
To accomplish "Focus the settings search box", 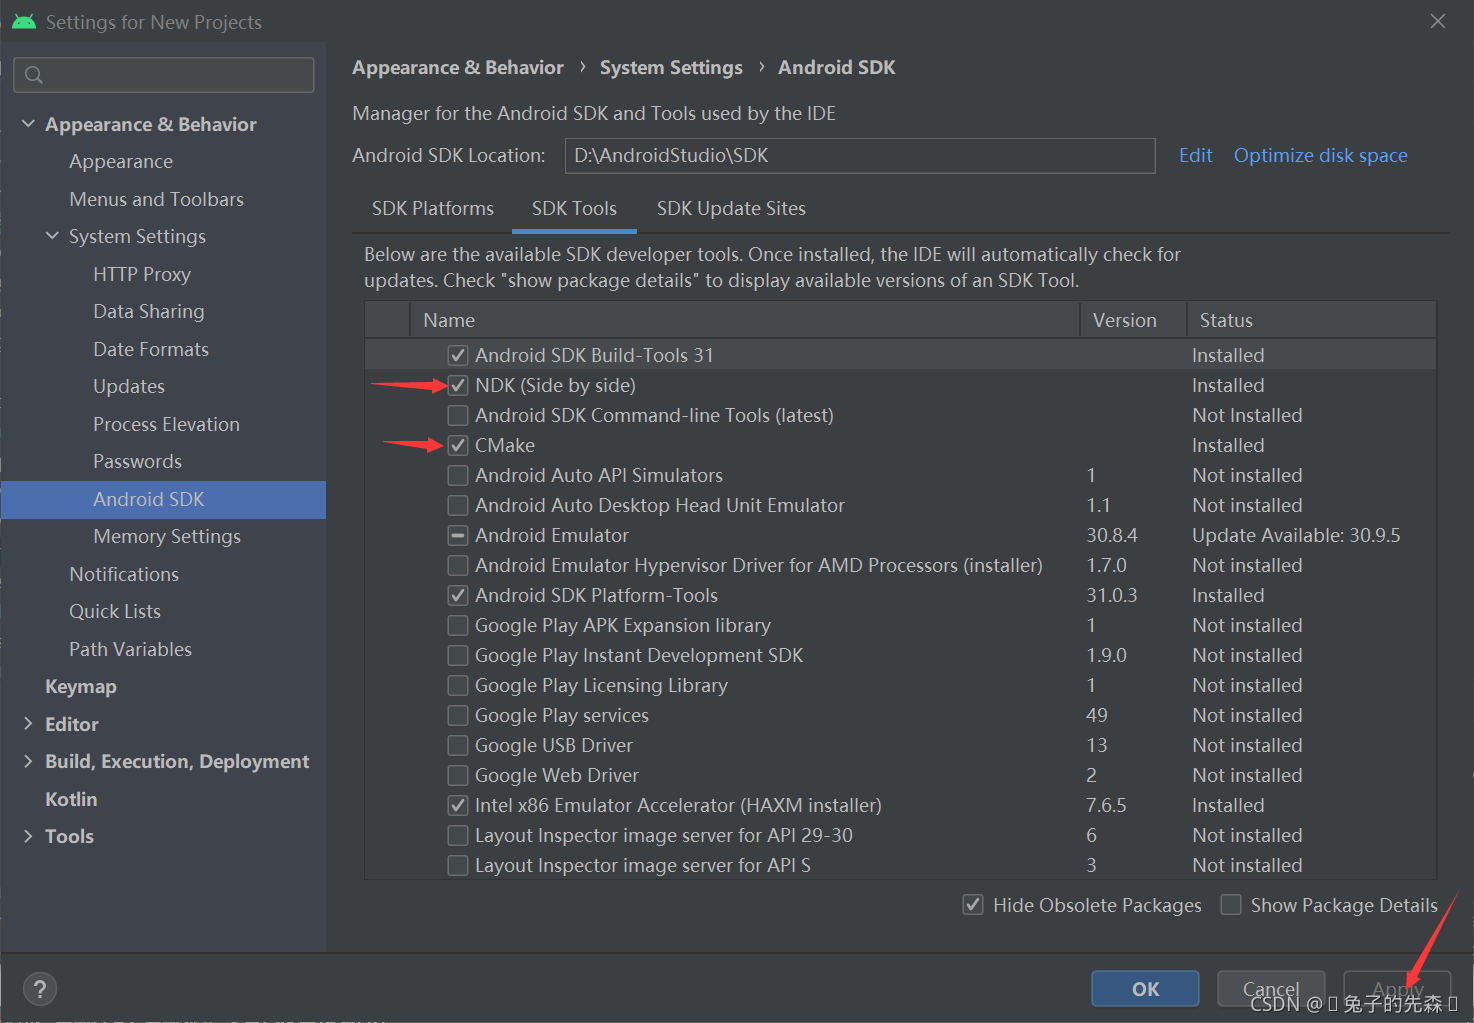I will click(164, 75).
